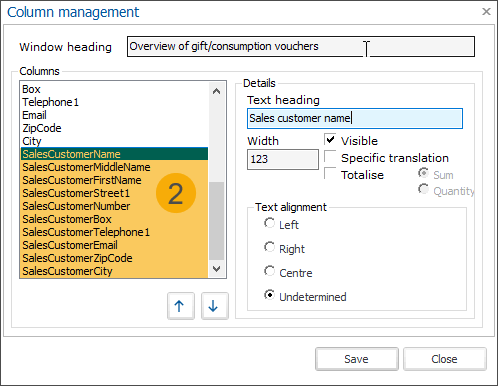Click the columns list scrollbar thumb
Screen dimensions: 498x386
(x=216, y=221)
